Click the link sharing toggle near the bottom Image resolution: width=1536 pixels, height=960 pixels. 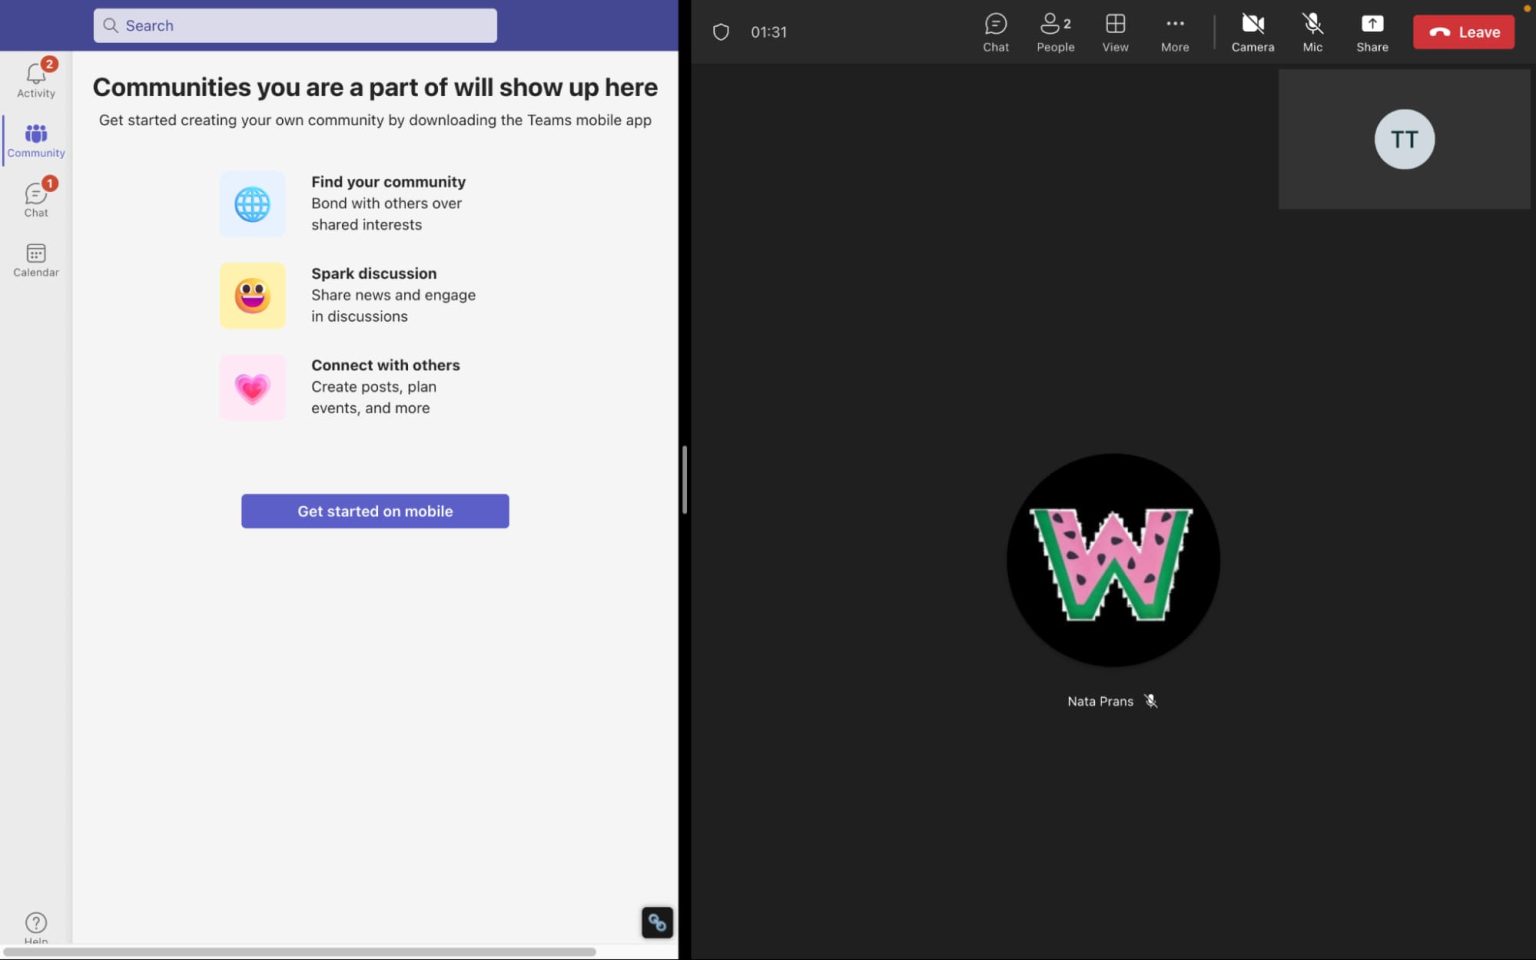(657, 922)
